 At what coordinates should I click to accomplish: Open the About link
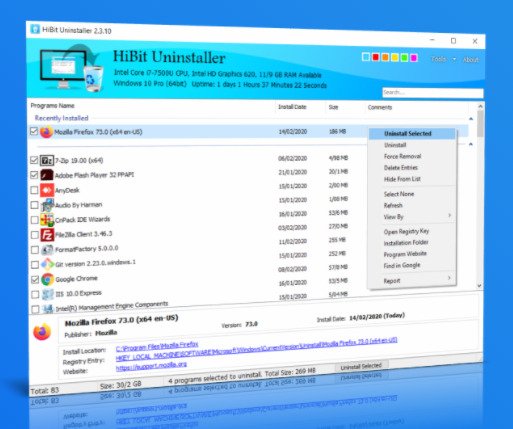pyautogui.click(x=471, y=60)
